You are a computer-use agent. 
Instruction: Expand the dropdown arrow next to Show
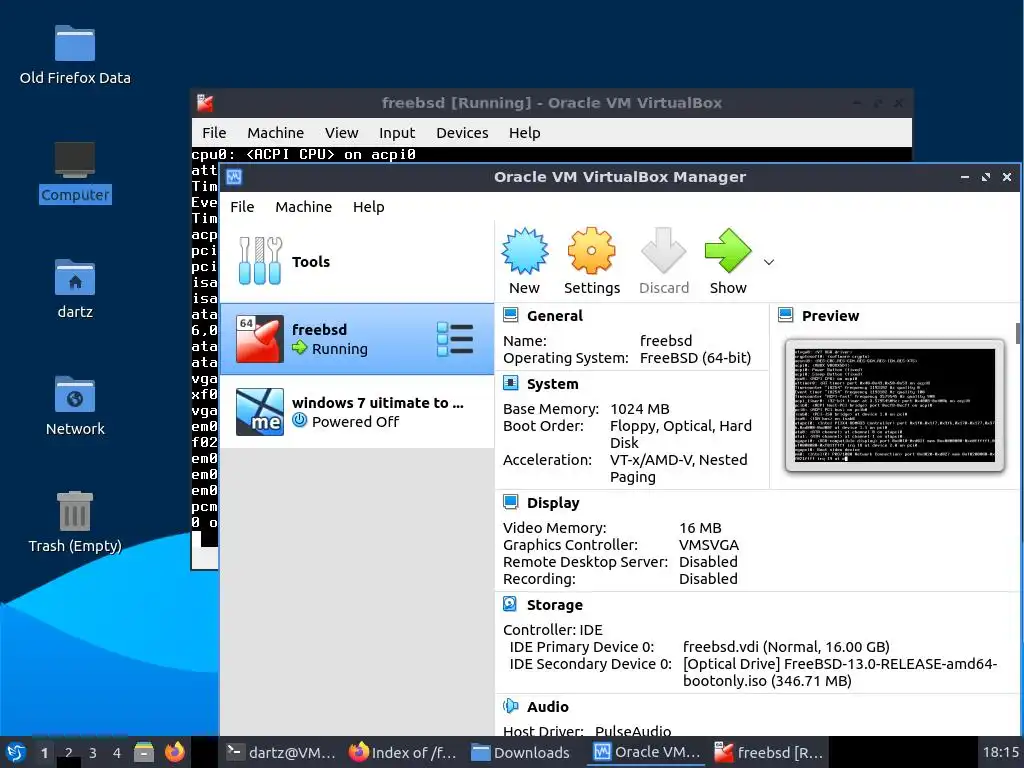(769, 262)
